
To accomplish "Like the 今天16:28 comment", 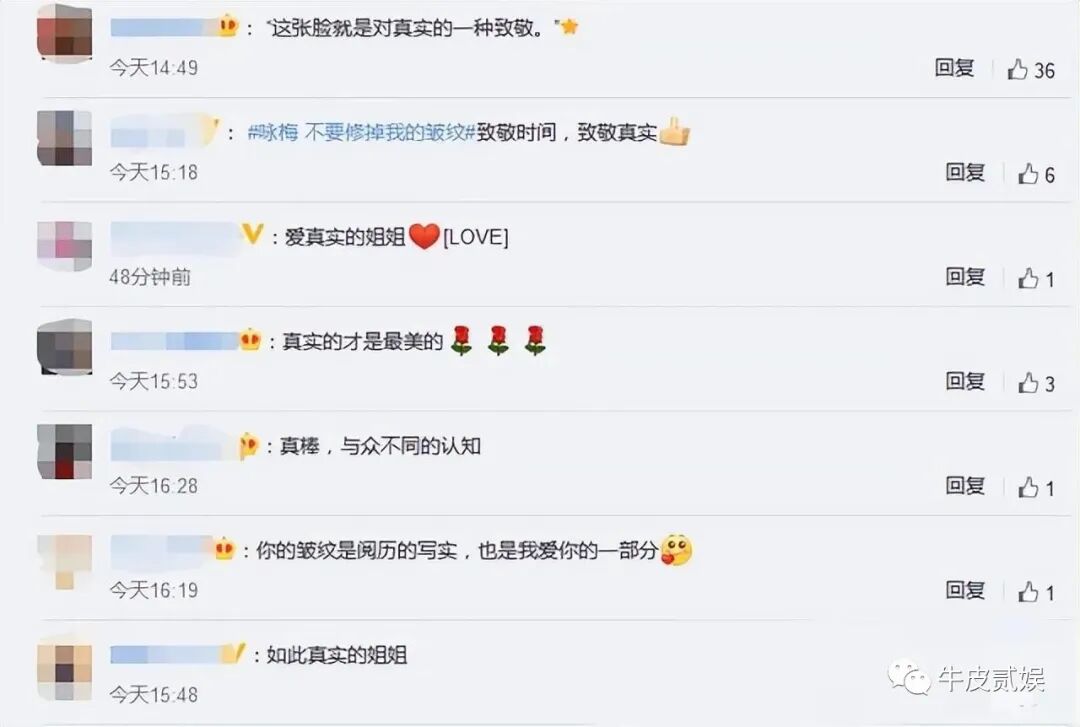I will 1028,488.
